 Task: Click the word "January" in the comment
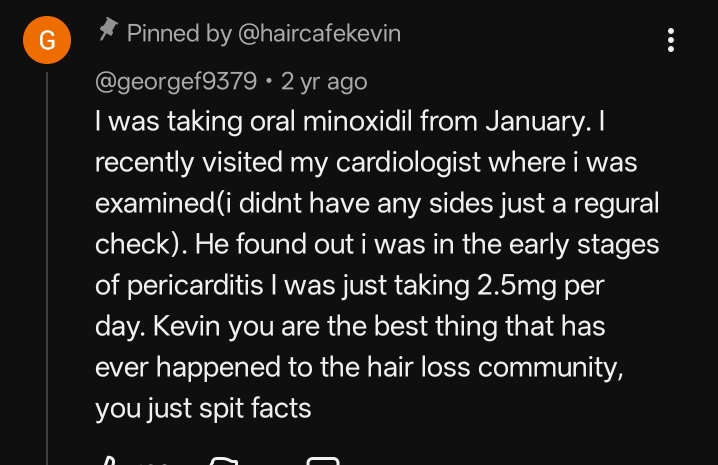[538, 121]
